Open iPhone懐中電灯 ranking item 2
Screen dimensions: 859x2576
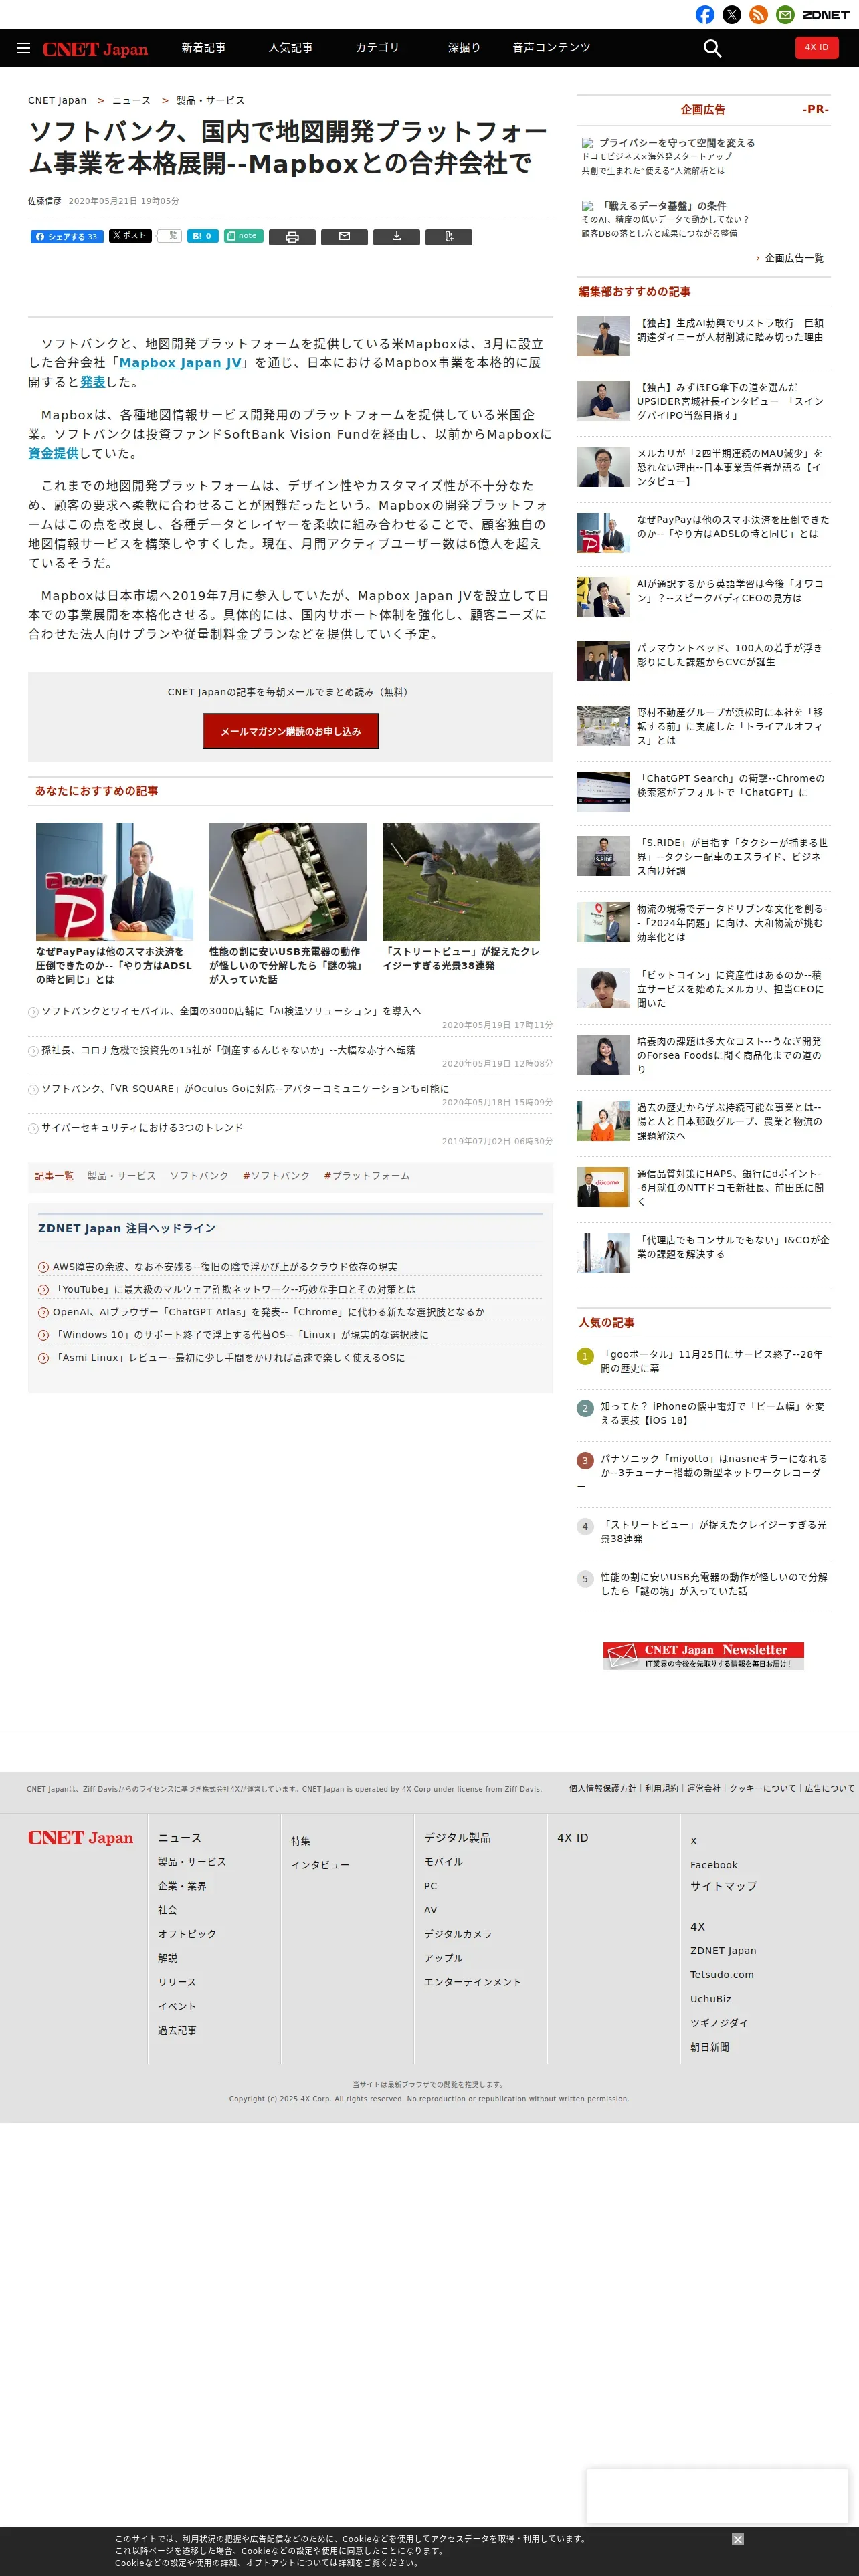pyautogui.click(x=714, y=1413)
